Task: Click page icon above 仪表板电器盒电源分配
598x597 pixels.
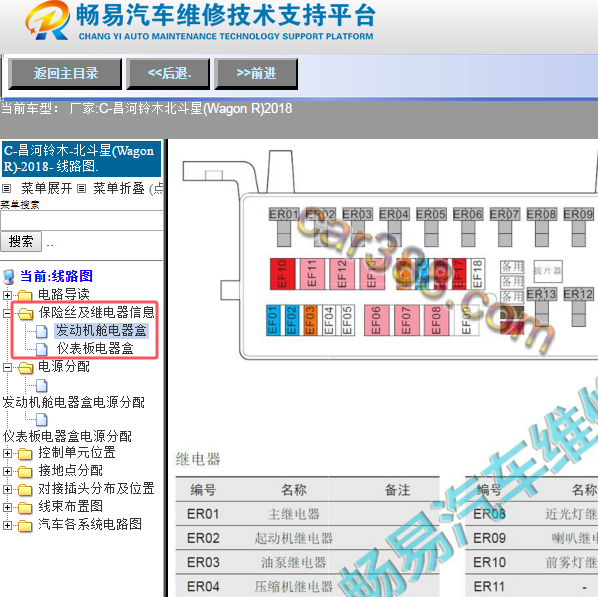Action: click(42, 420)
